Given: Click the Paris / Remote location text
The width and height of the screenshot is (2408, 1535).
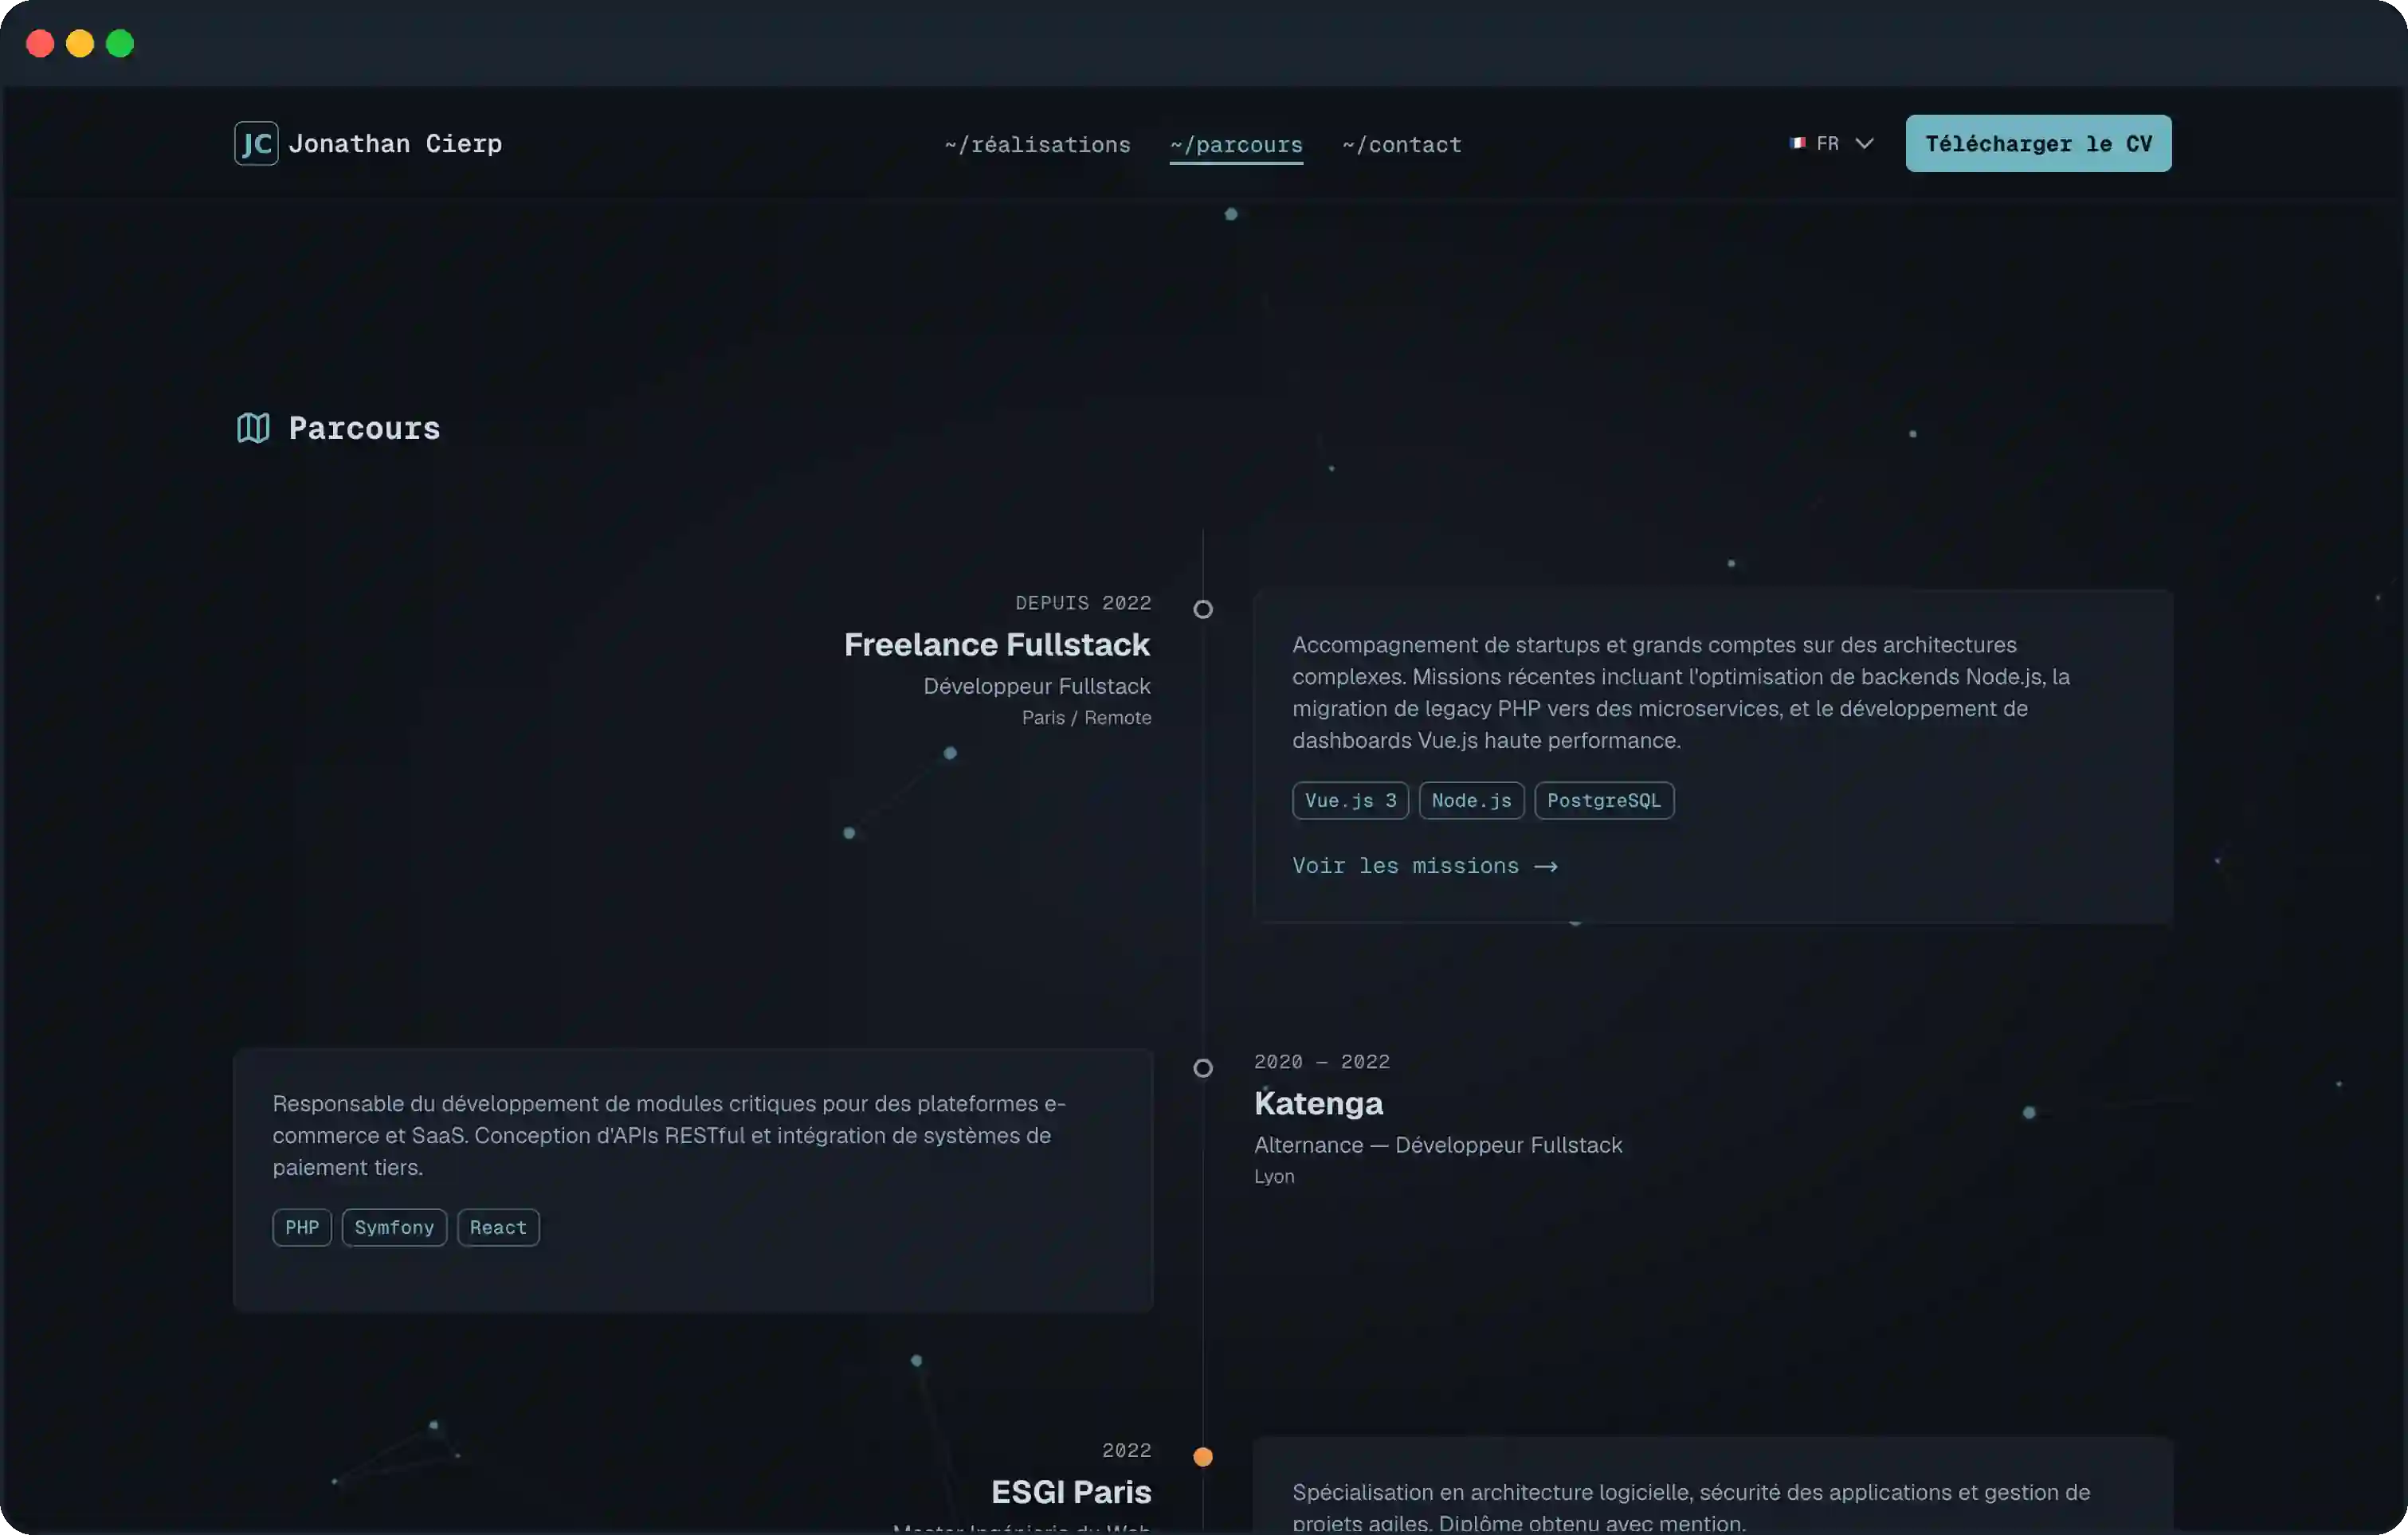Looking at the screenshot, I should (x=1086, y=718).
